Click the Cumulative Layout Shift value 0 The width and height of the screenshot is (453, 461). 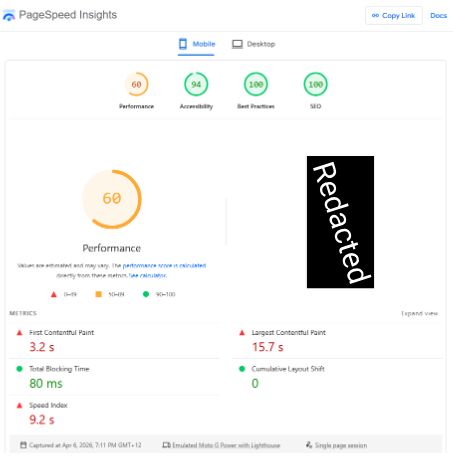coord(255,383)
